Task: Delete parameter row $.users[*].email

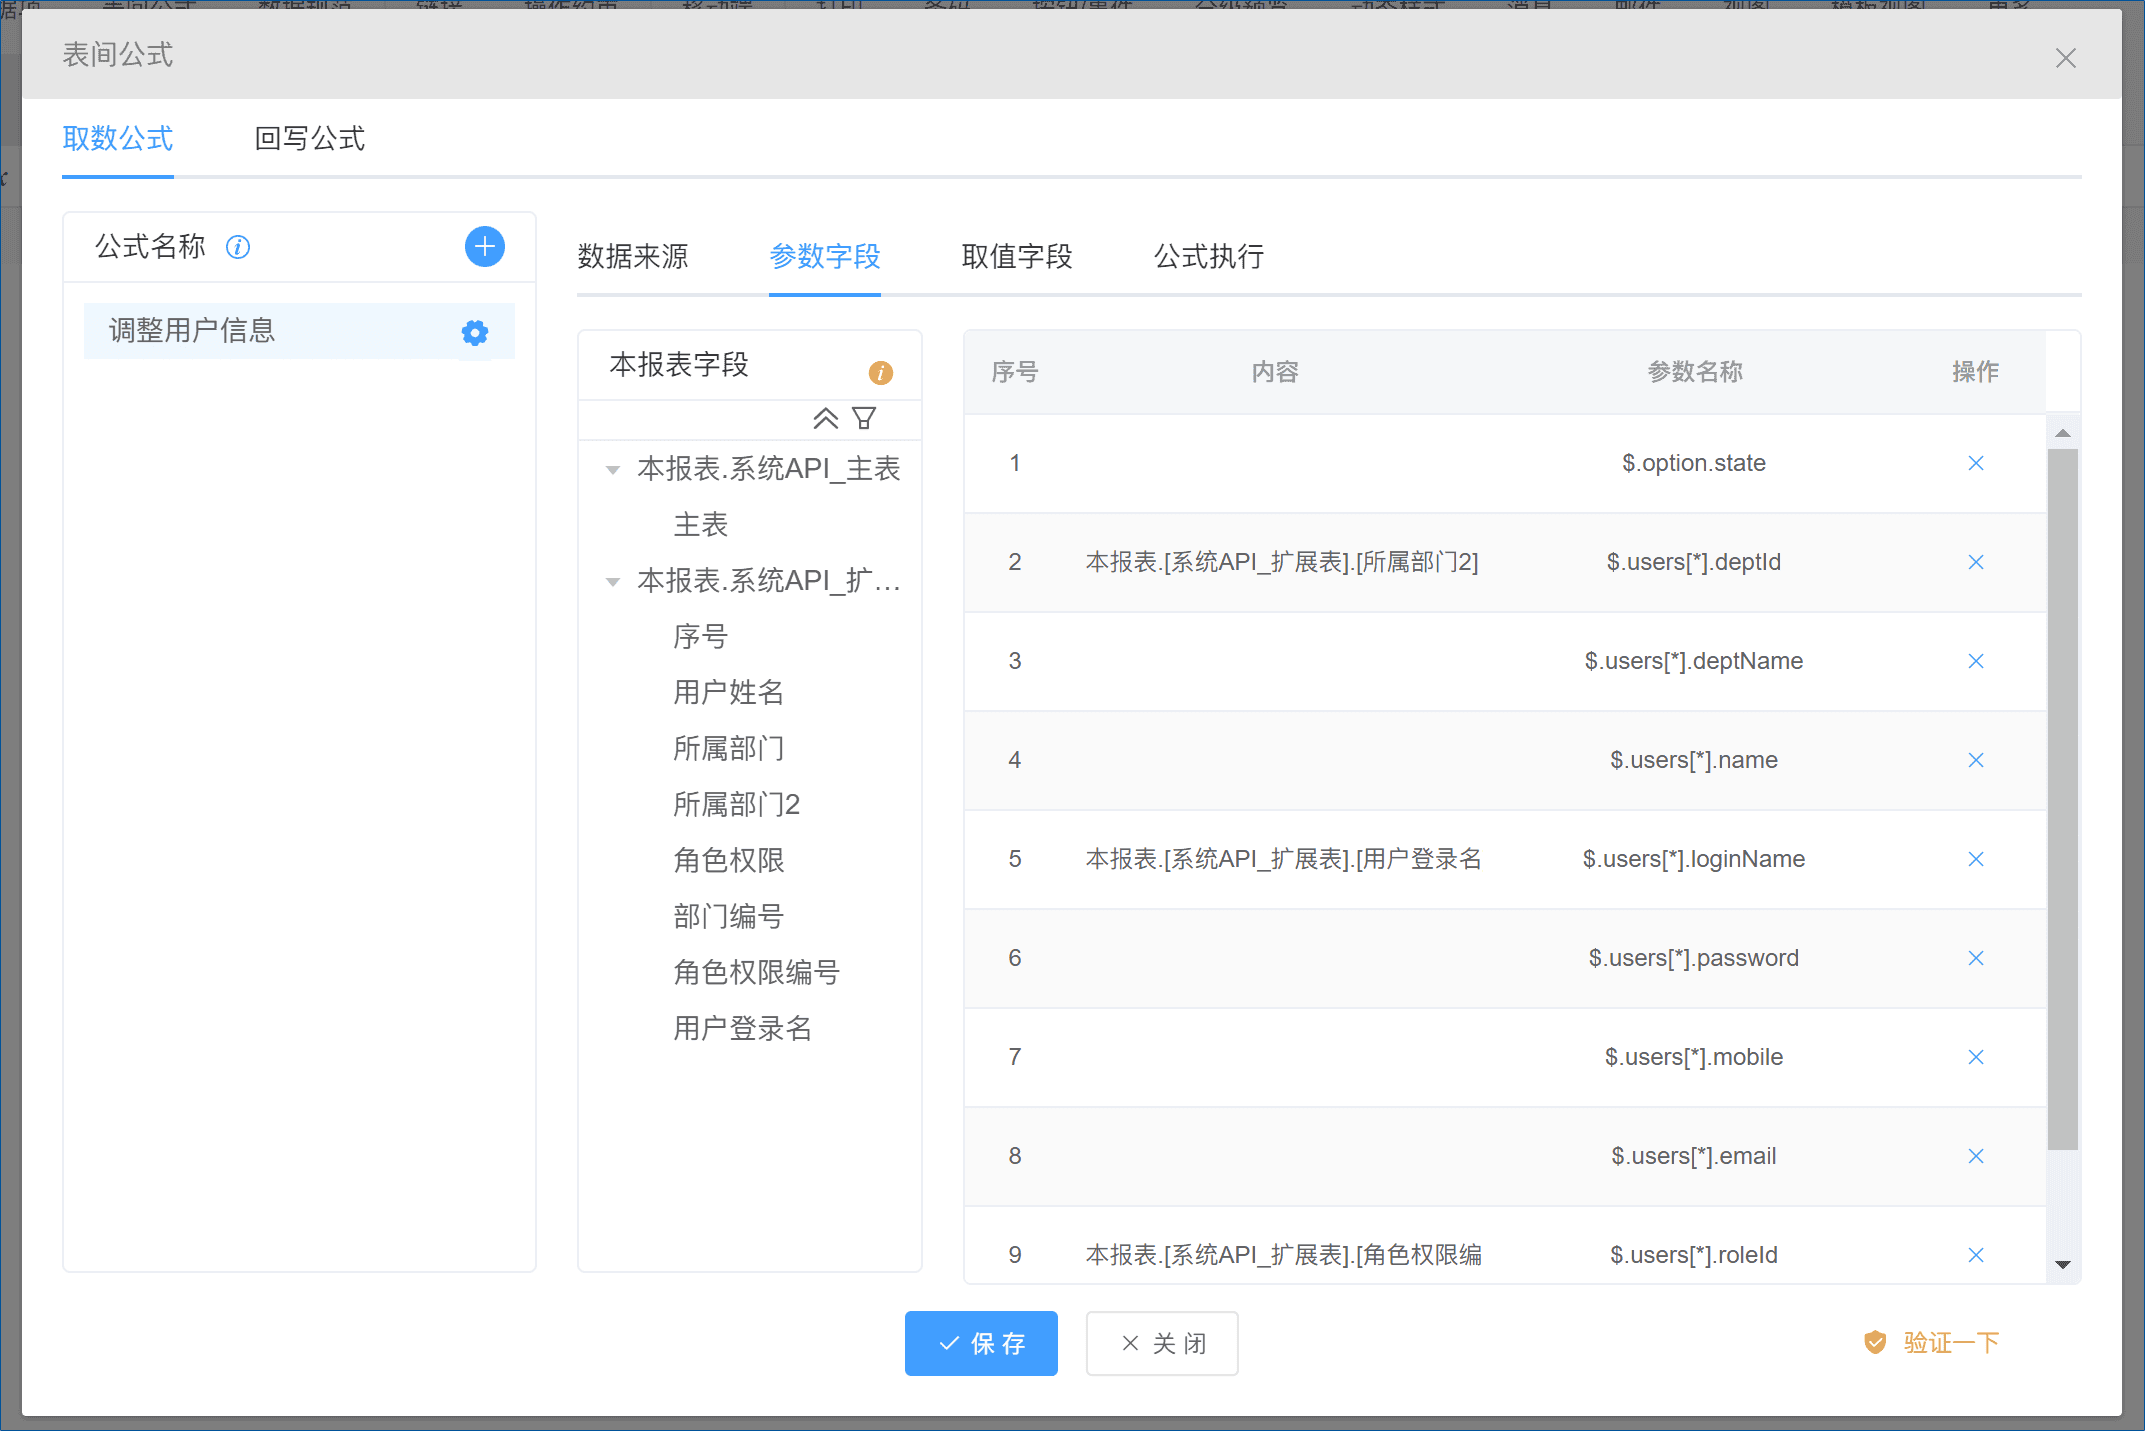Action: 1976,1156
